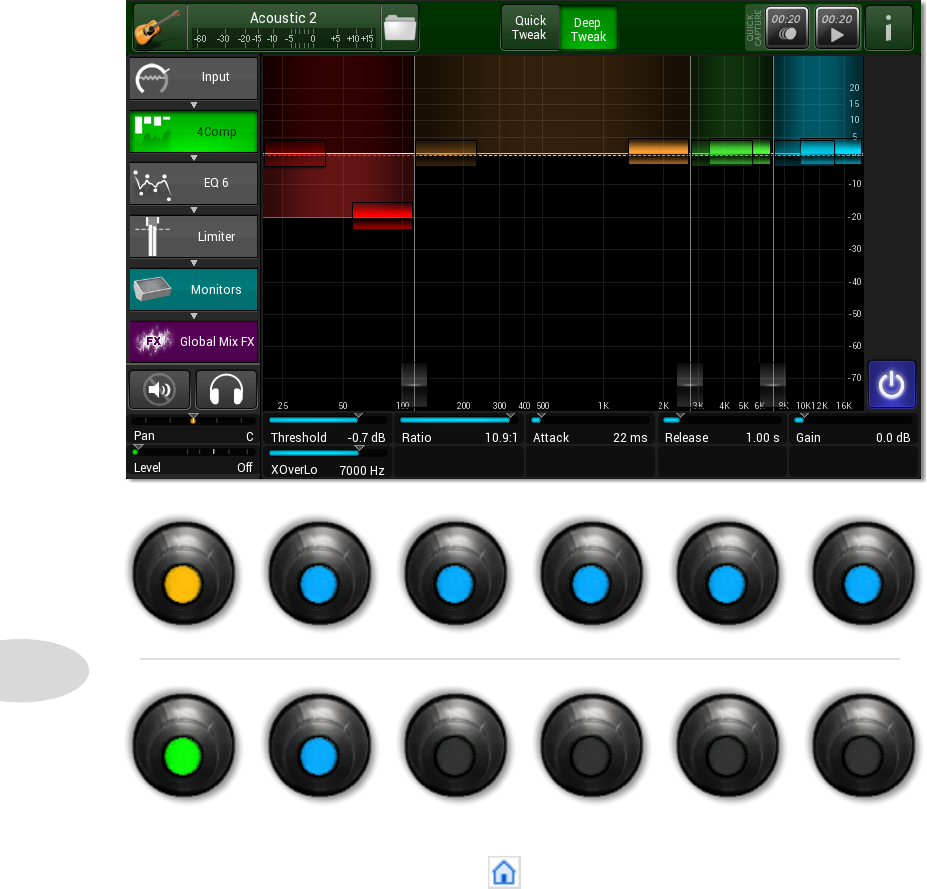Toggle headphone solo button
This screenshot has height=889, width=927.
[x=226, y=390]
